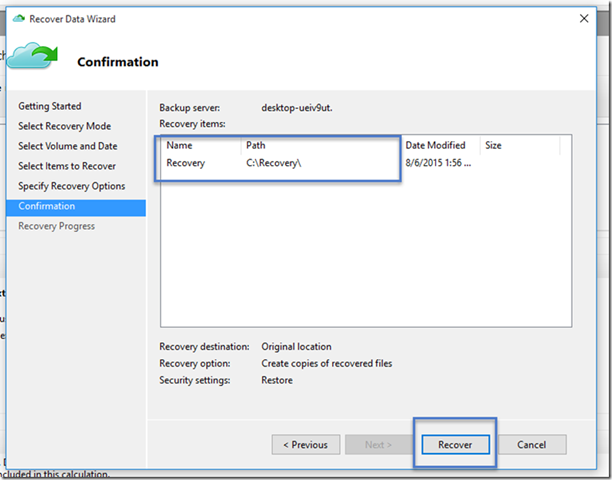
Task: Click the C:\Recovery\ path entry
Action: (x=274, y=163)
